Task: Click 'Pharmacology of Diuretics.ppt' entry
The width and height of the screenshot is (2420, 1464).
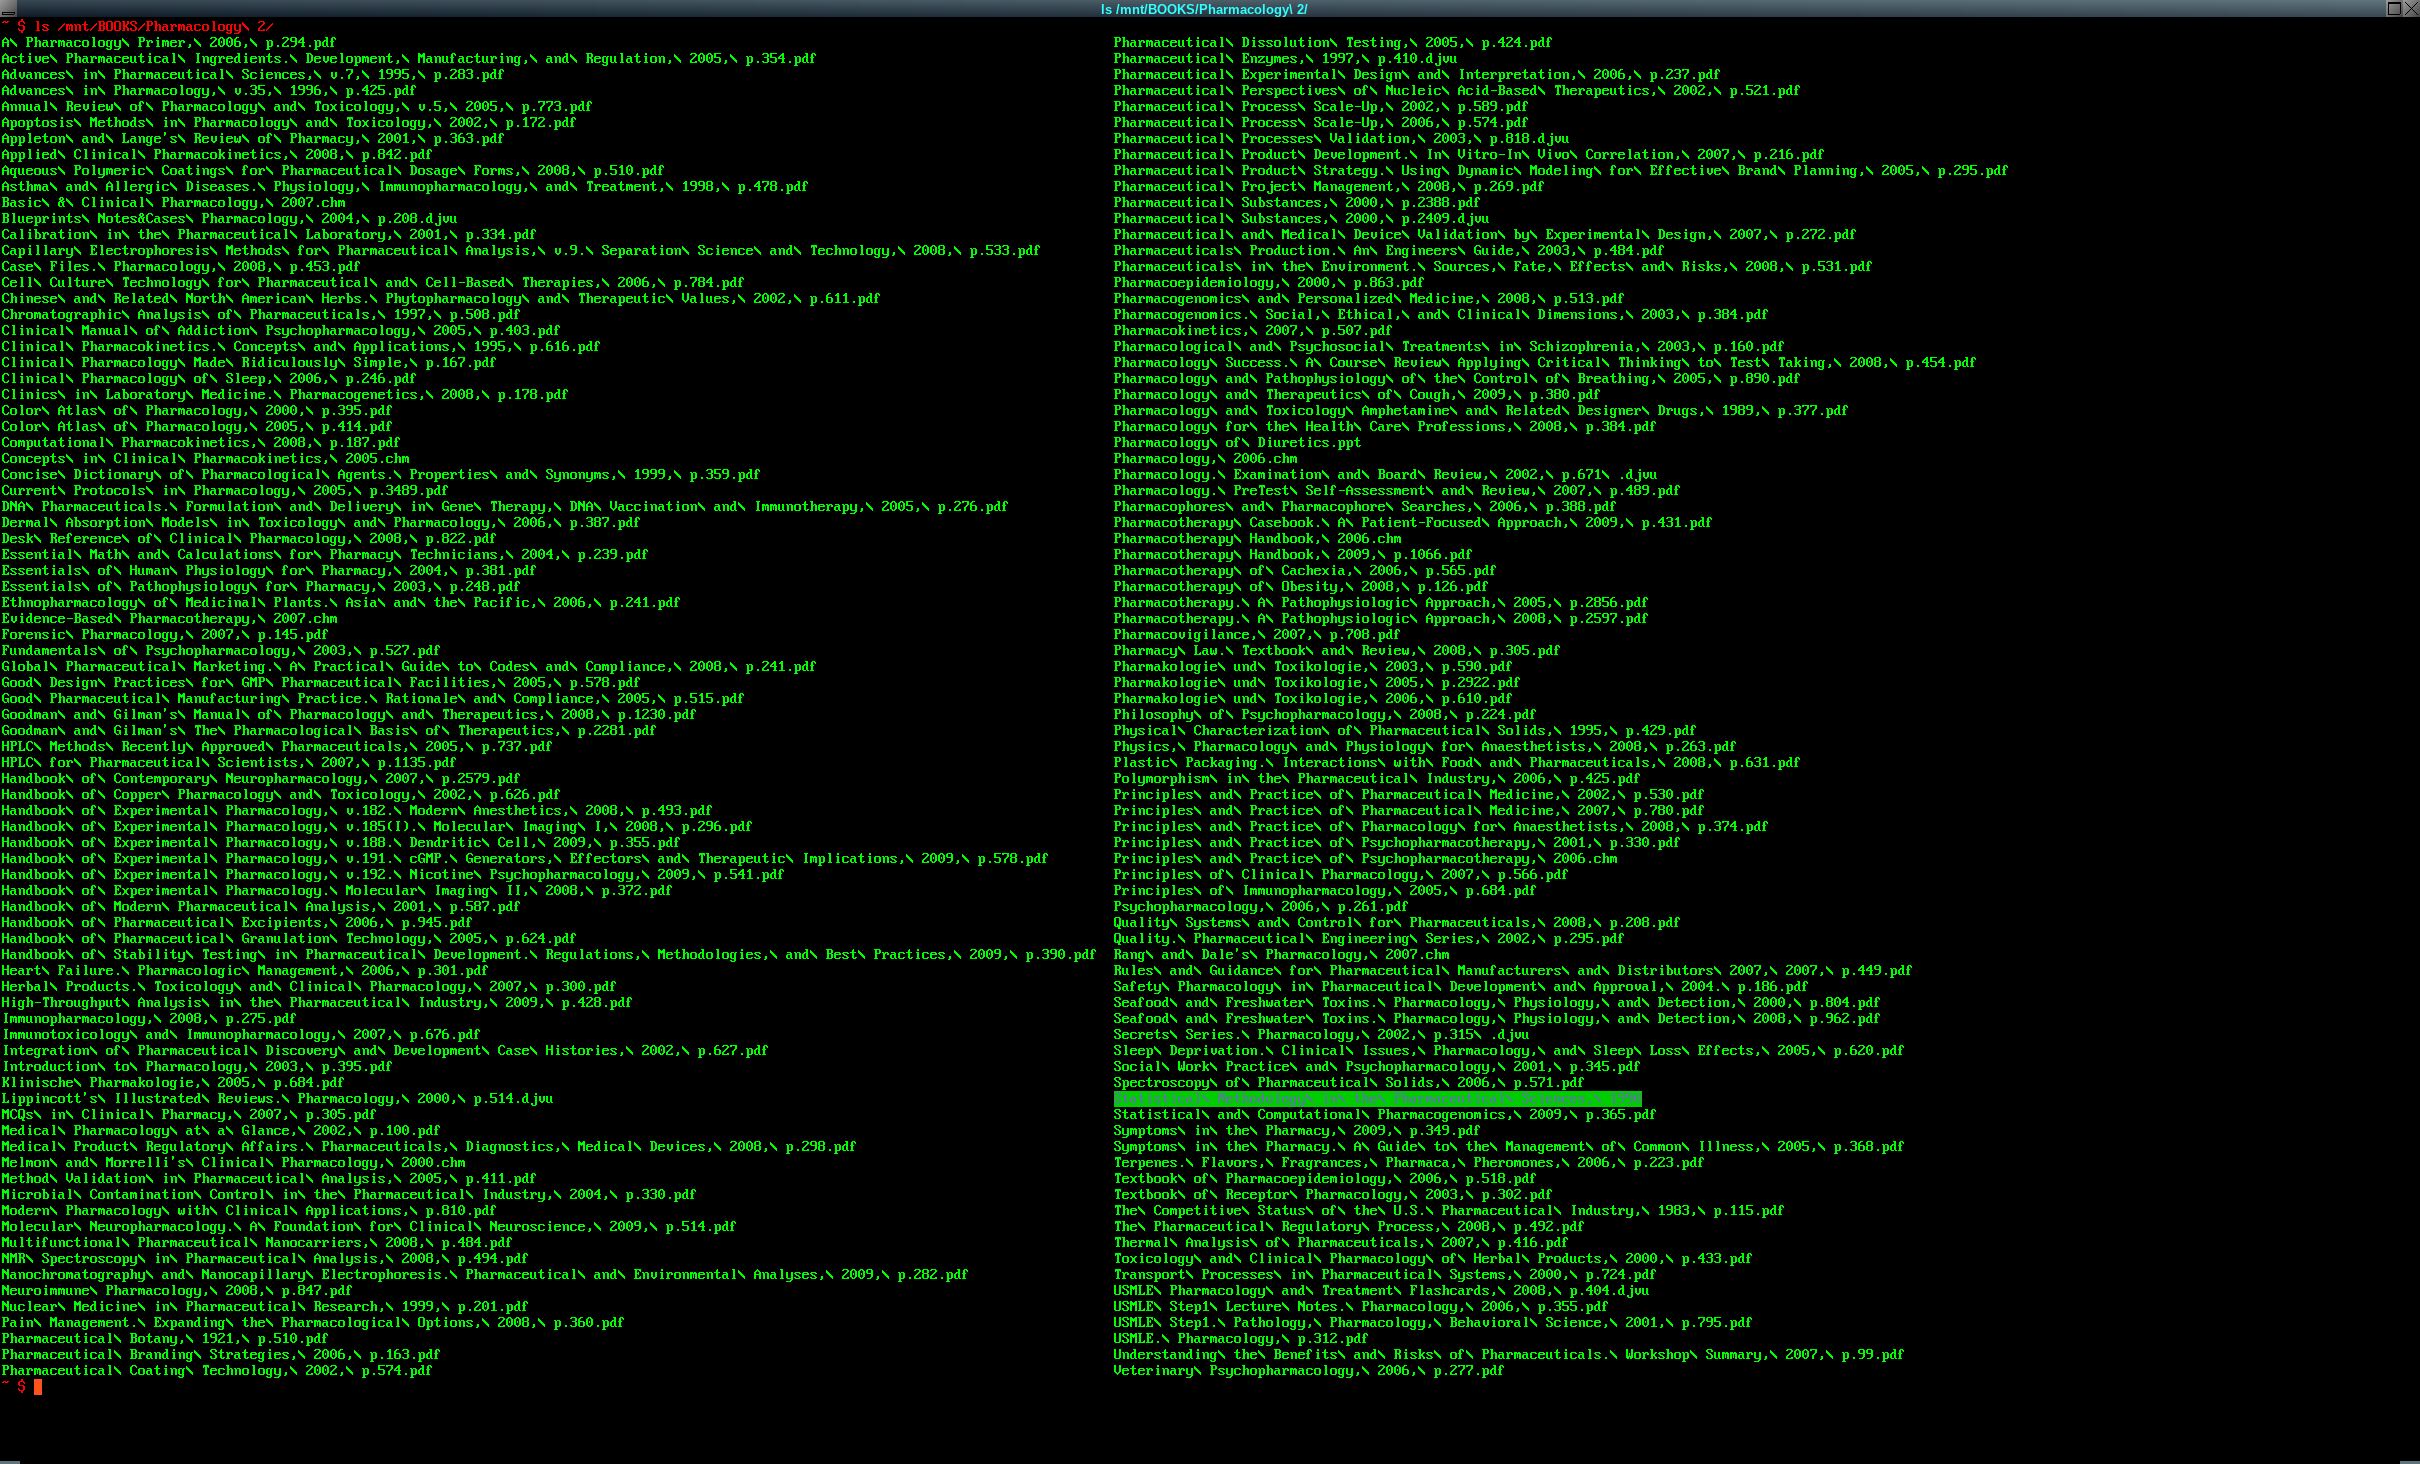Action: 1237,443
